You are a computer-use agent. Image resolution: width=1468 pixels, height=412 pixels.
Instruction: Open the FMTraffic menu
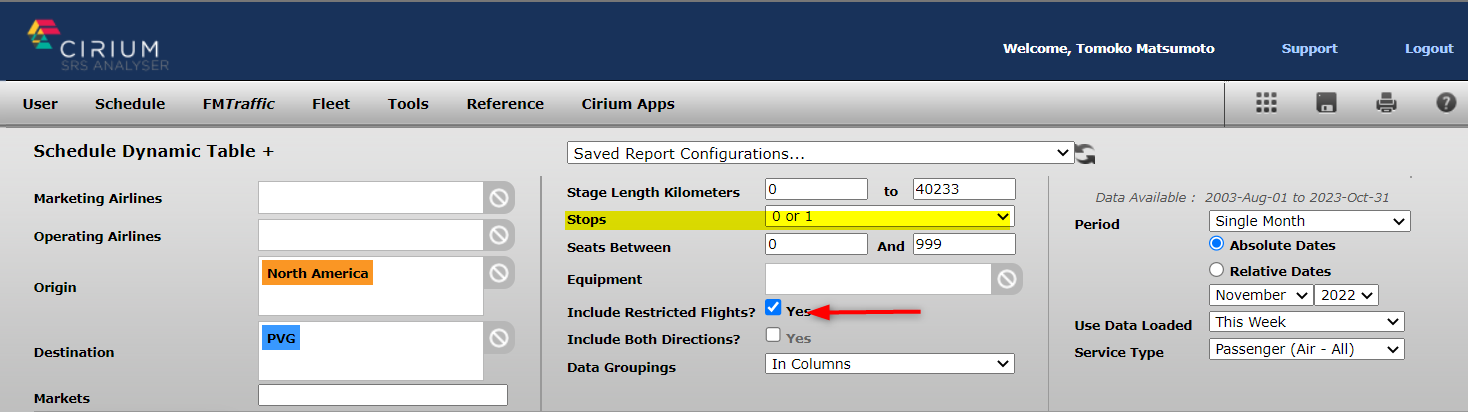pyautogui.click(x=238, y=104)
